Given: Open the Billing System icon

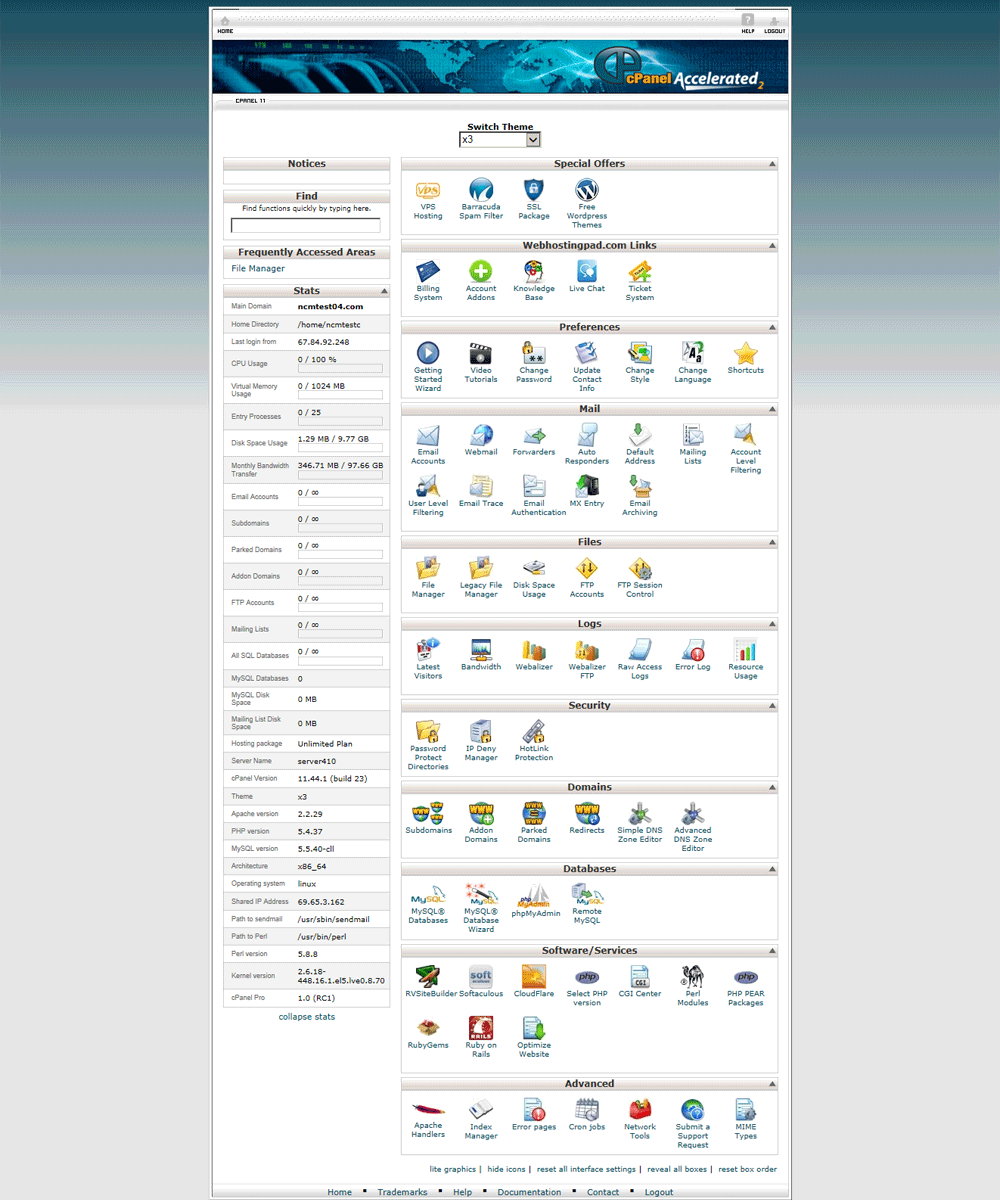Looking at the screenshot, I should click(428, 271).
